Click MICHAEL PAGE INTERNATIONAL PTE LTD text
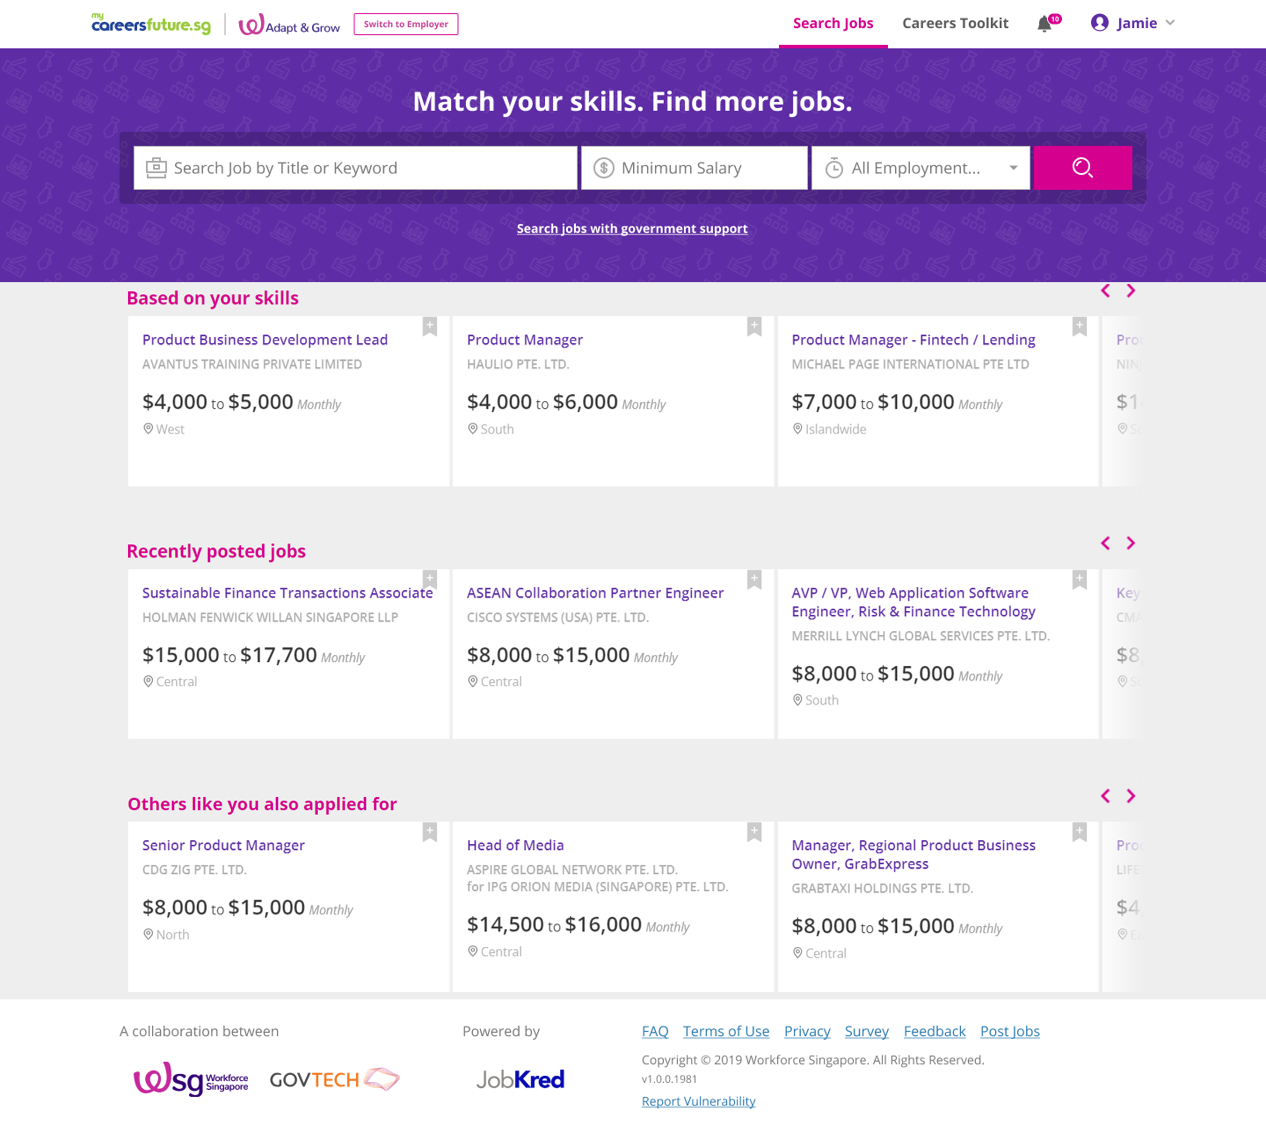This screenshot has width=1266, height=1125. click(x=910, y=364)
